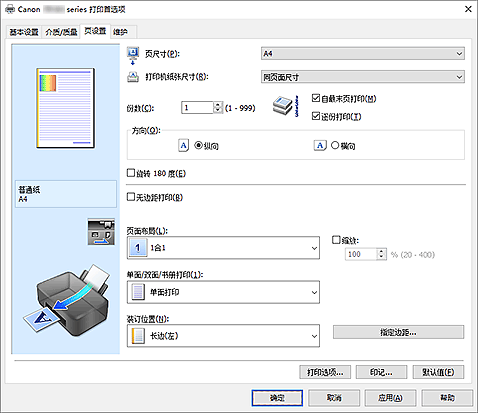Screen dimensions: 478x413
Task: Click the 1合1 layout icon
Action: [x=138, y=248]
